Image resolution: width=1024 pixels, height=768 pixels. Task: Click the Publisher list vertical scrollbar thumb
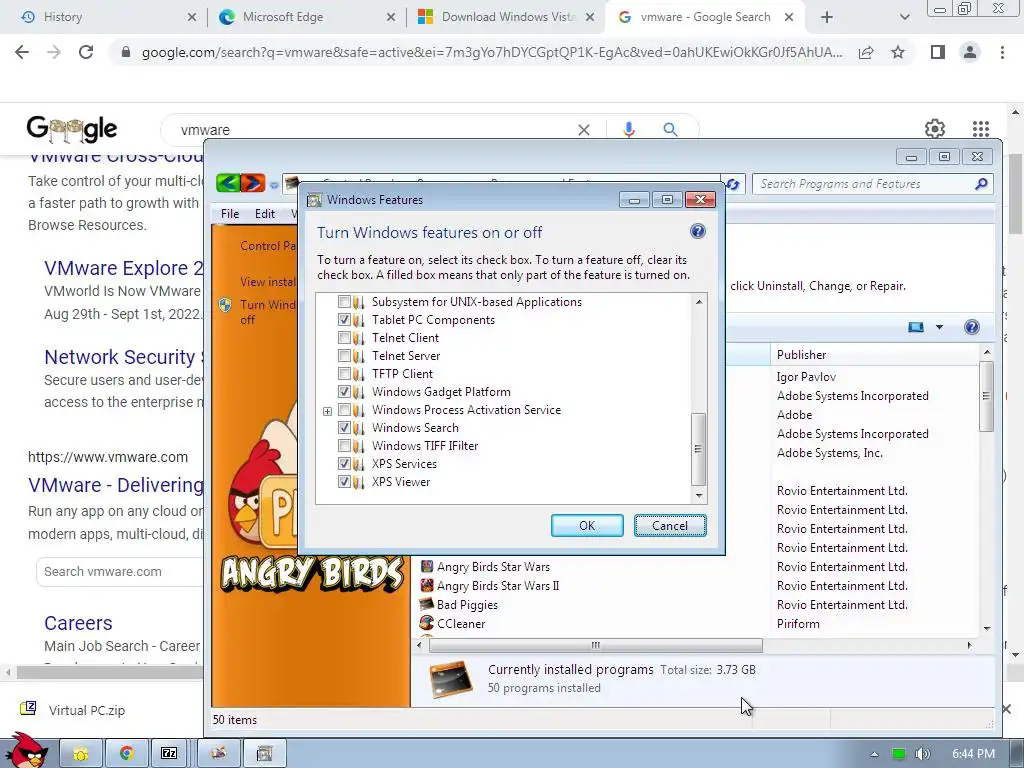click(x=986, y=396)
